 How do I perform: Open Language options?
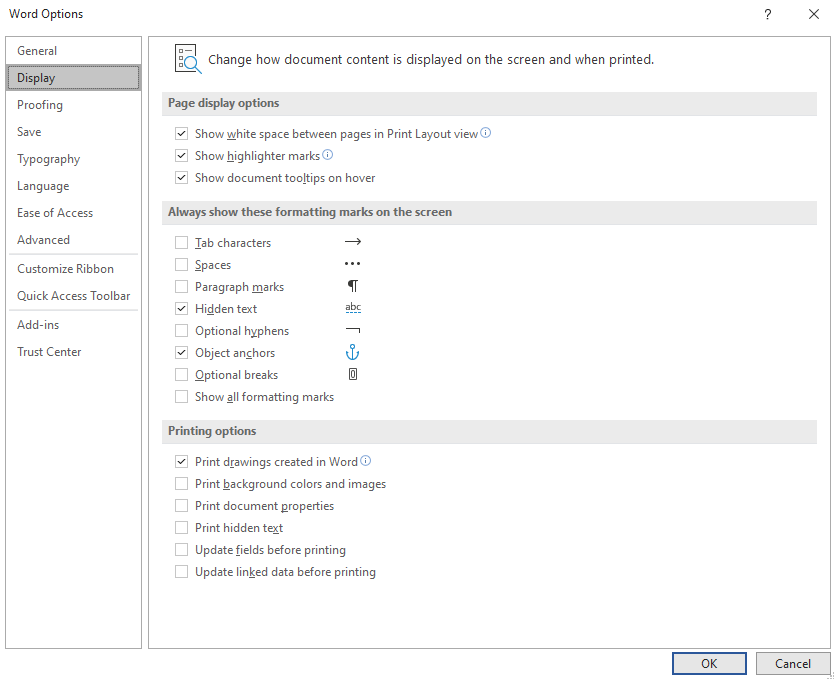point(73,186)
